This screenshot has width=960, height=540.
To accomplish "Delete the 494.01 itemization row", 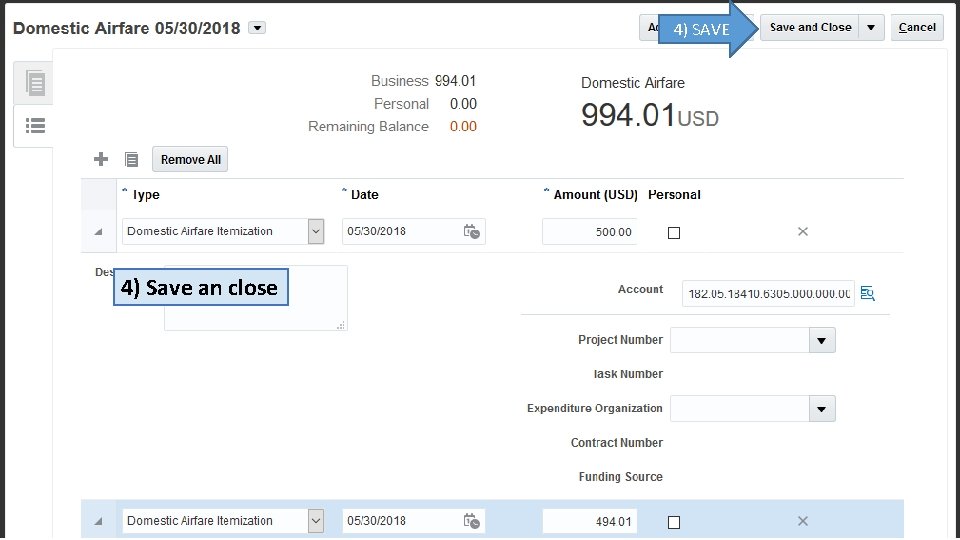I will click(x=803, y=521).
